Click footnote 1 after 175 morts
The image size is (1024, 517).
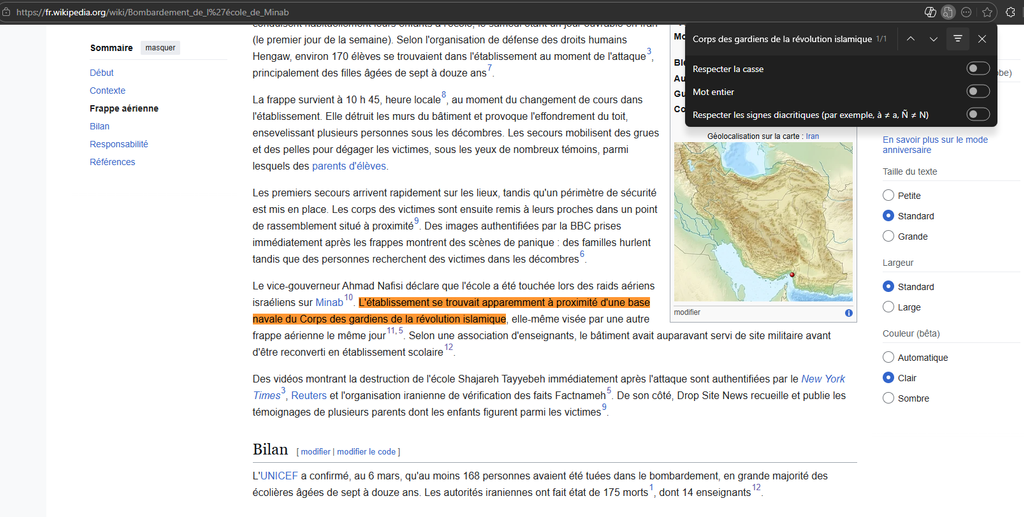click(651, 488)
